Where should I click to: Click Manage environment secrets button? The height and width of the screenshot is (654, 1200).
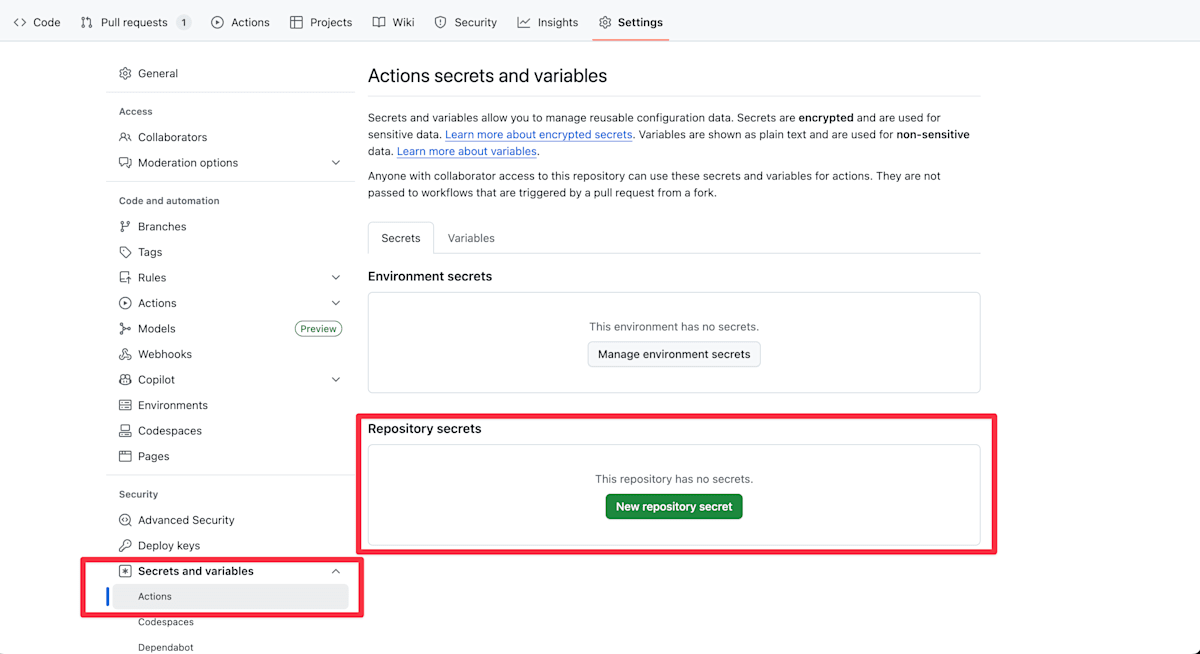(674, 354)
